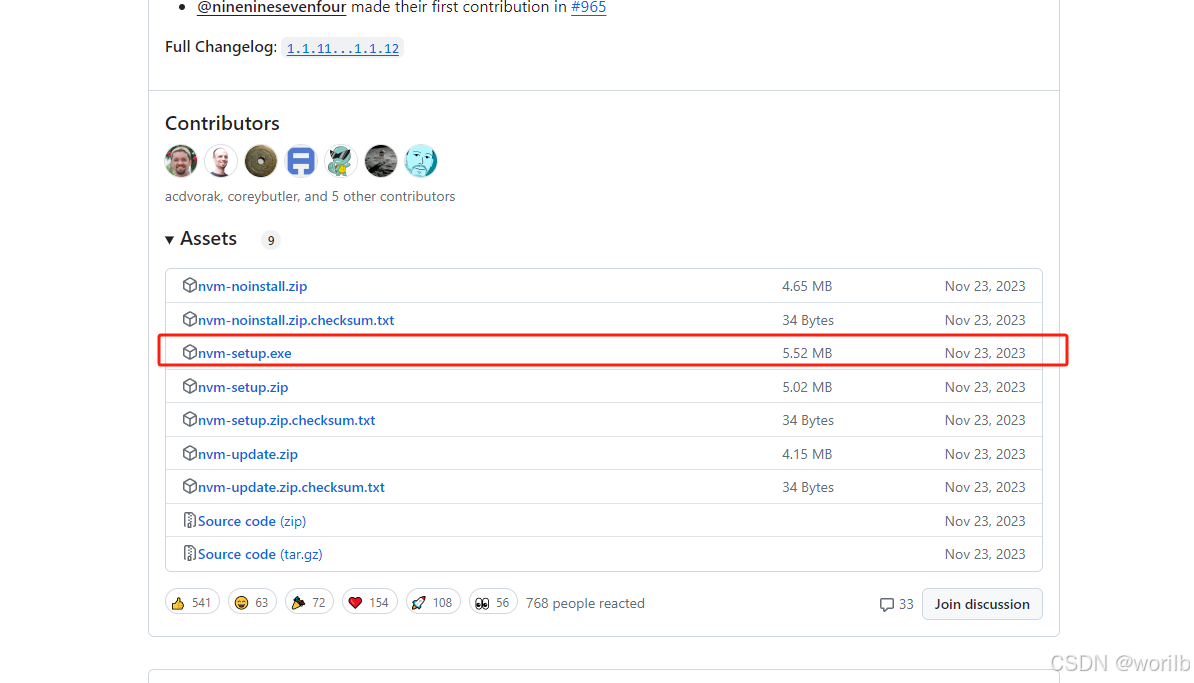Viewport: 1194px width, 683px height.
Task: Click the file-zip icon beside Source code (zip)
Action: pyautogui.click(x=190, y=520)
